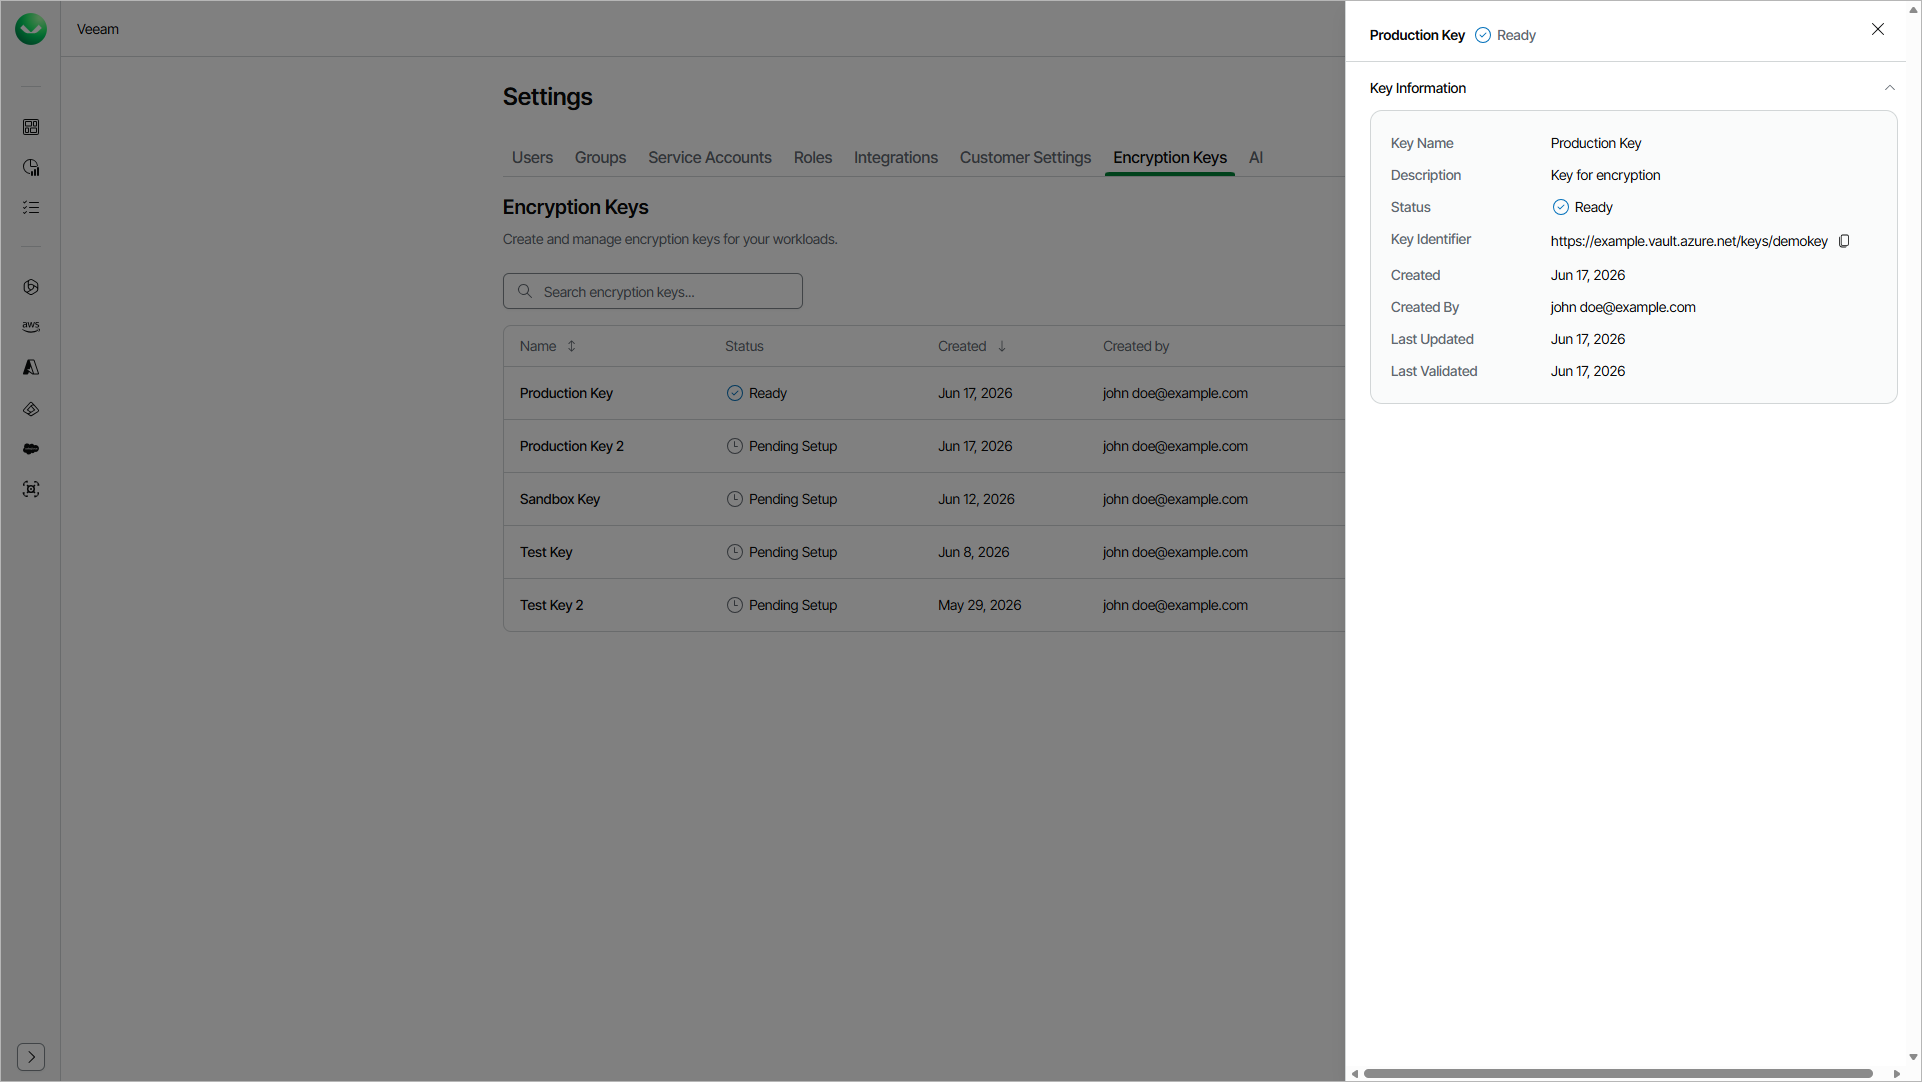Click pending clock icon for Sandbox Key
1922x1082 pixels.
[734, 499]
